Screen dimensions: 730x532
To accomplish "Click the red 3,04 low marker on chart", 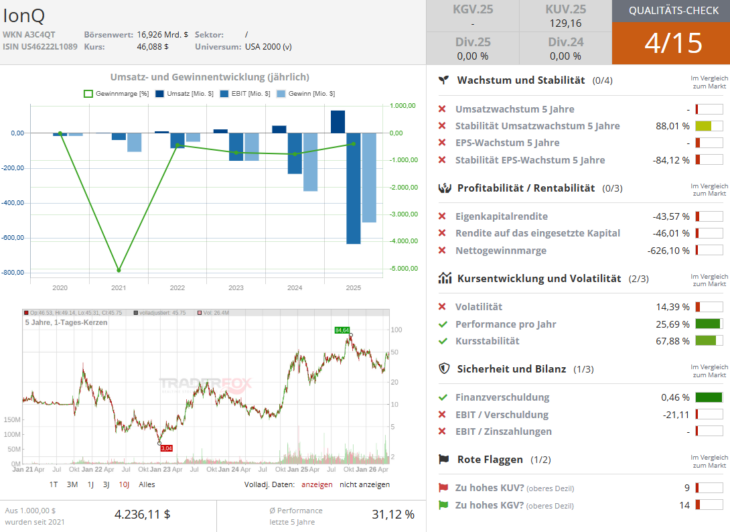I will [166, 448].
